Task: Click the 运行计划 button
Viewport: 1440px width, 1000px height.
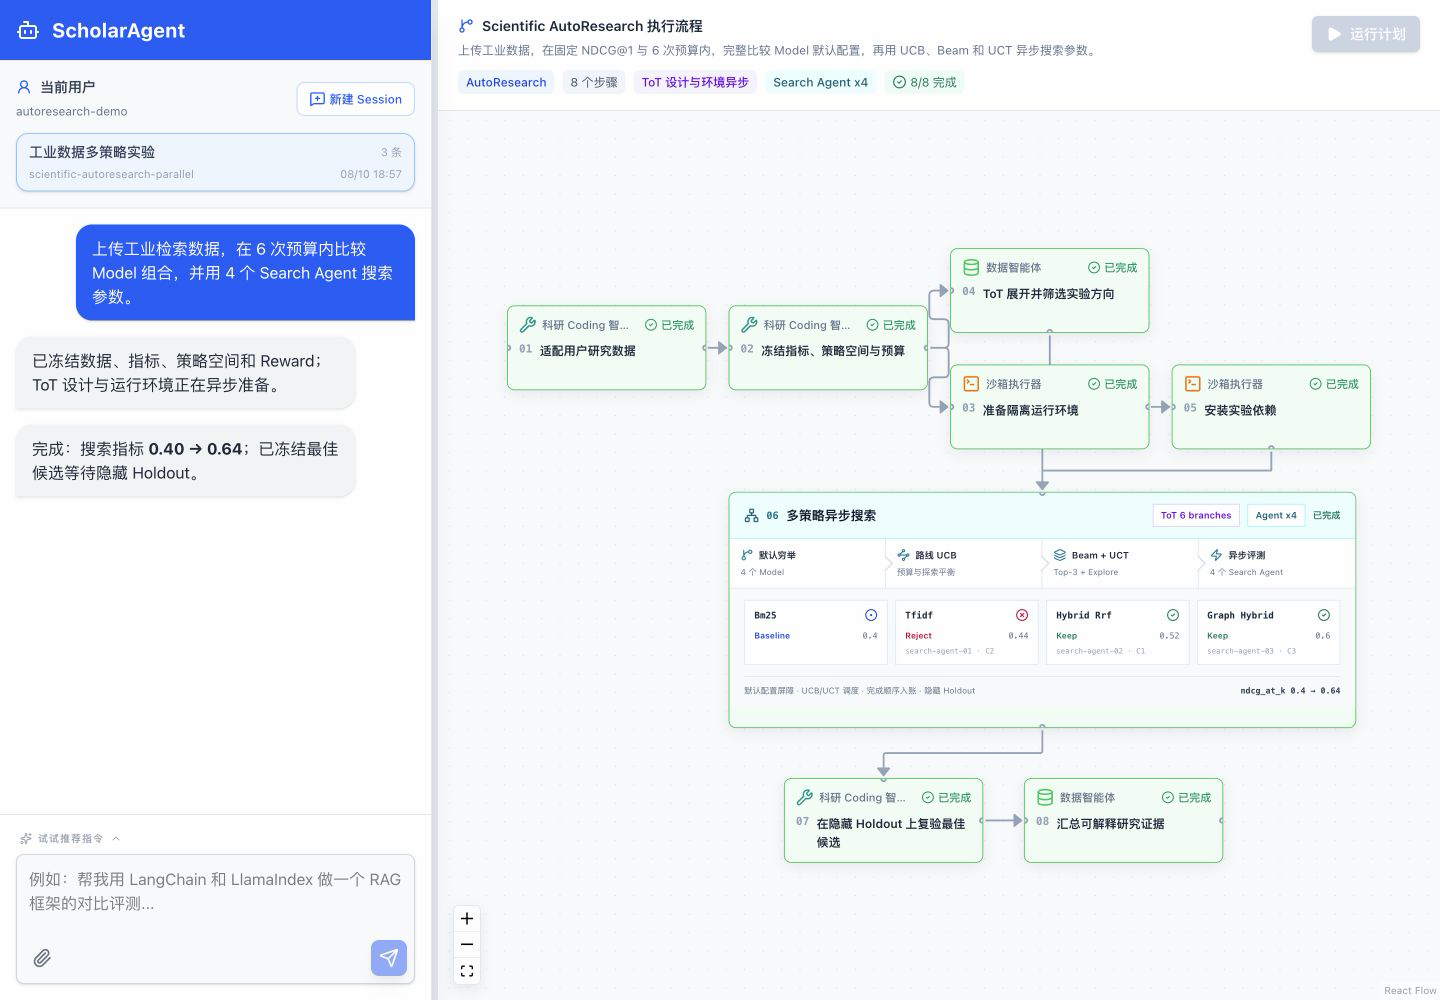Action: click(x=1366, y=34)
